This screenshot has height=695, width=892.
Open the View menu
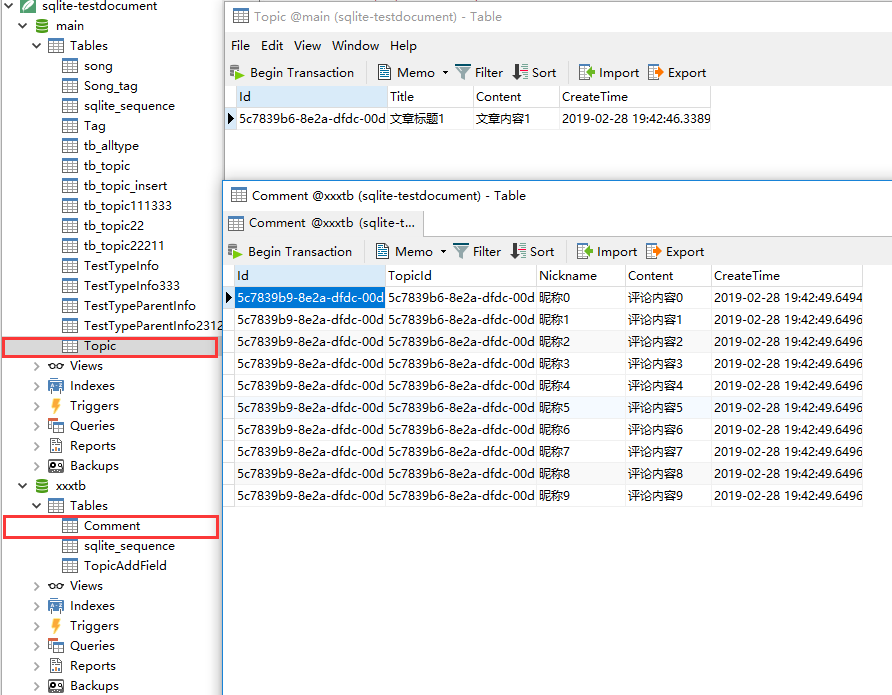click(307, 45)
